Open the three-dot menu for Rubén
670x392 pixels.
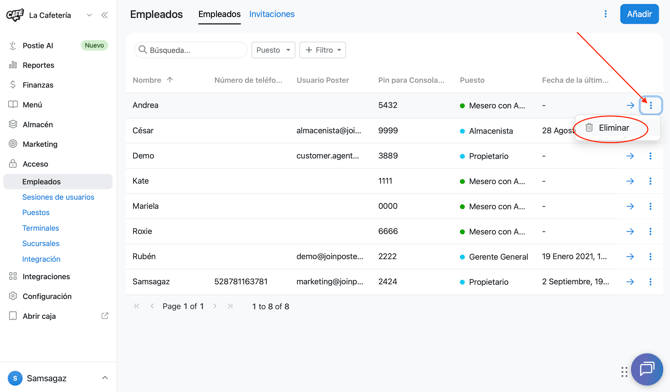[x=650, y=257]
